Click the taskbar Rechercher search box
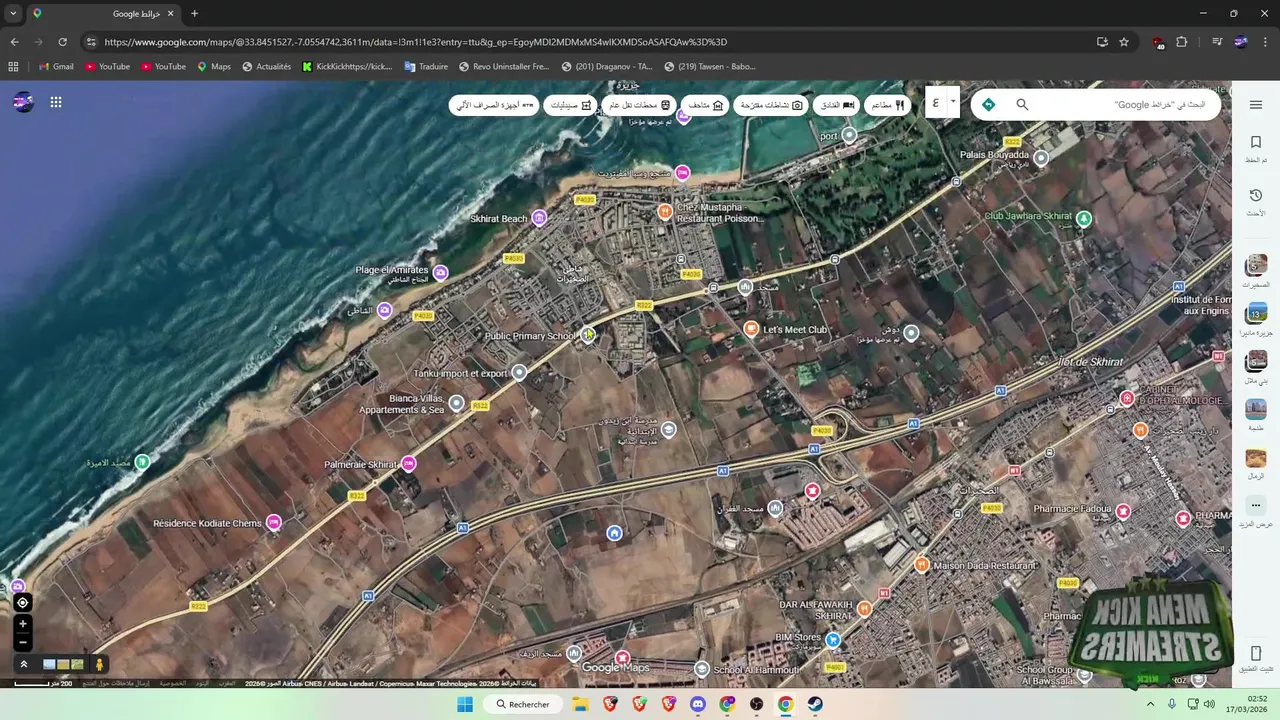The width and height of the screenshot is (1280, 720). (x=522, y=704)
